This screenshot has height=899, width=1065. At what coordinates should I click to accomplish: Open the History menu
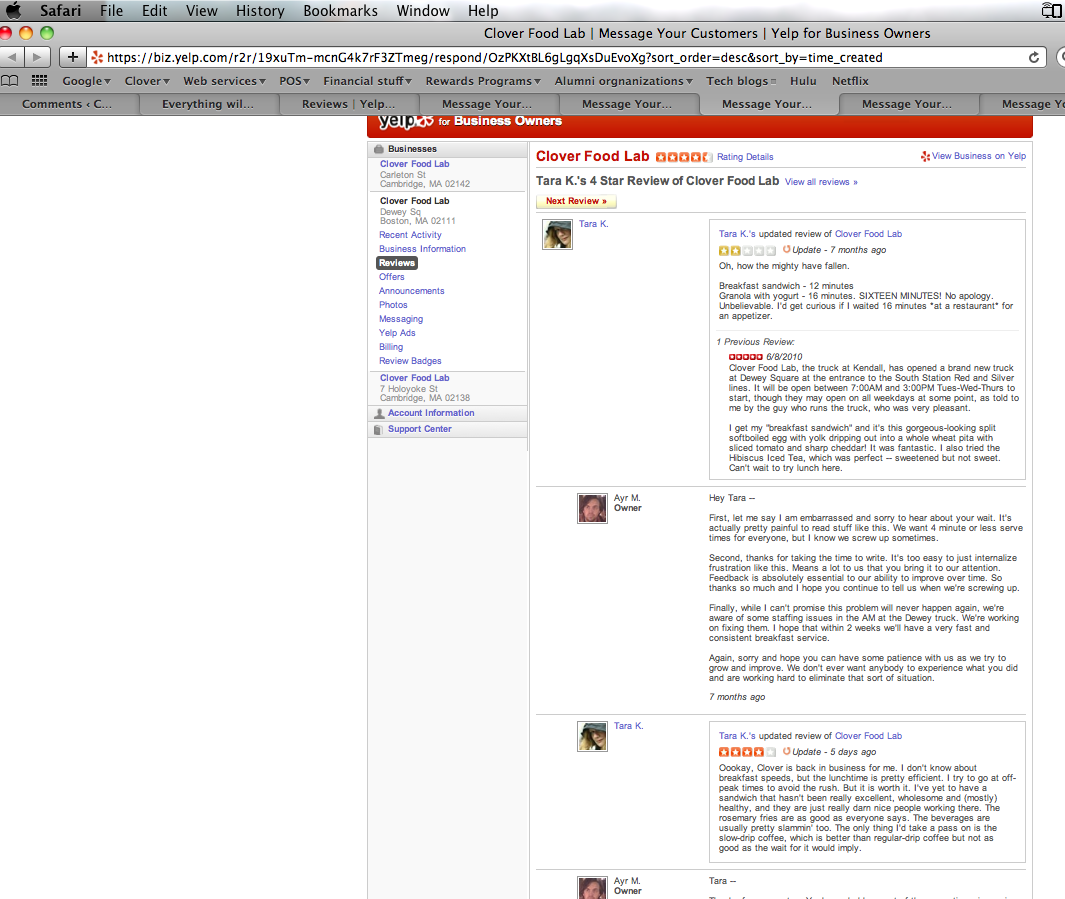click(260, 11)
